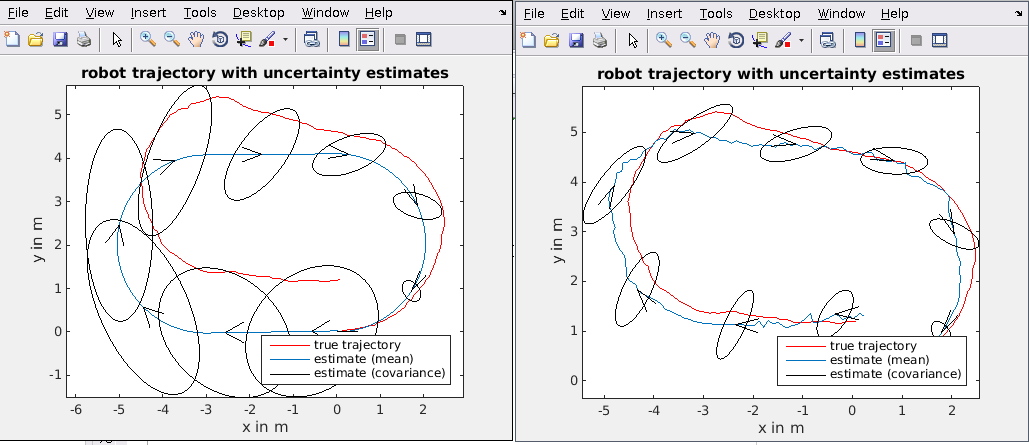1029x445 pixels.
Task: Expand Brush color dropdown arrow in right window
Action: pos(802,41)
